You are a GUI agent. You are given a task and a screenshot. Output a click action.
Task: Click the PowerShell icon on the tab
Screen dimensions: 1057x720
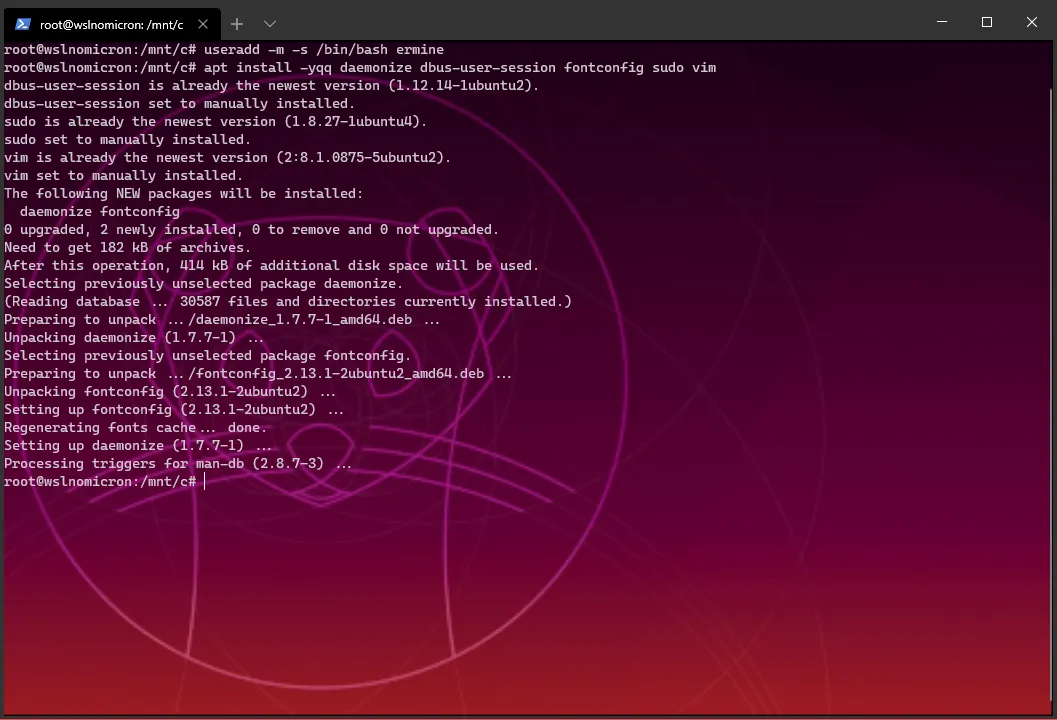click(x=22, y=23)
